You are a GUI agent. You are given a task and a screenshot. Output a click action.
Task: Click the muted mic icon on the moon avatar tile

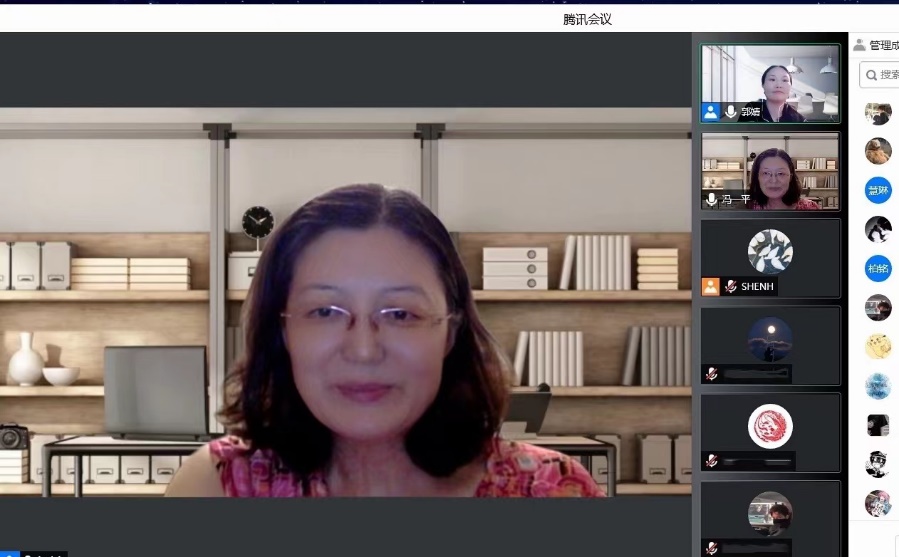[x=711, y=374]
